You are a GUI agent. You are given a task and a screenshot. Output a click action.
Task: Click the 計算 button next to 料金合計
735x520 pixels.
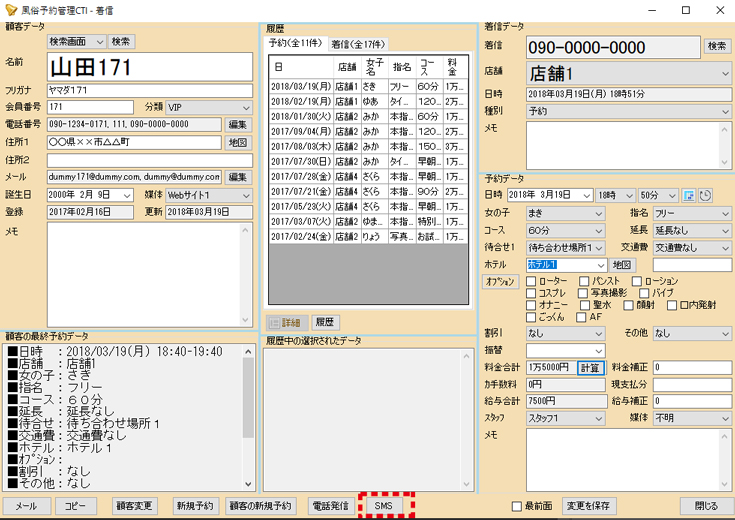coord(591,367)
